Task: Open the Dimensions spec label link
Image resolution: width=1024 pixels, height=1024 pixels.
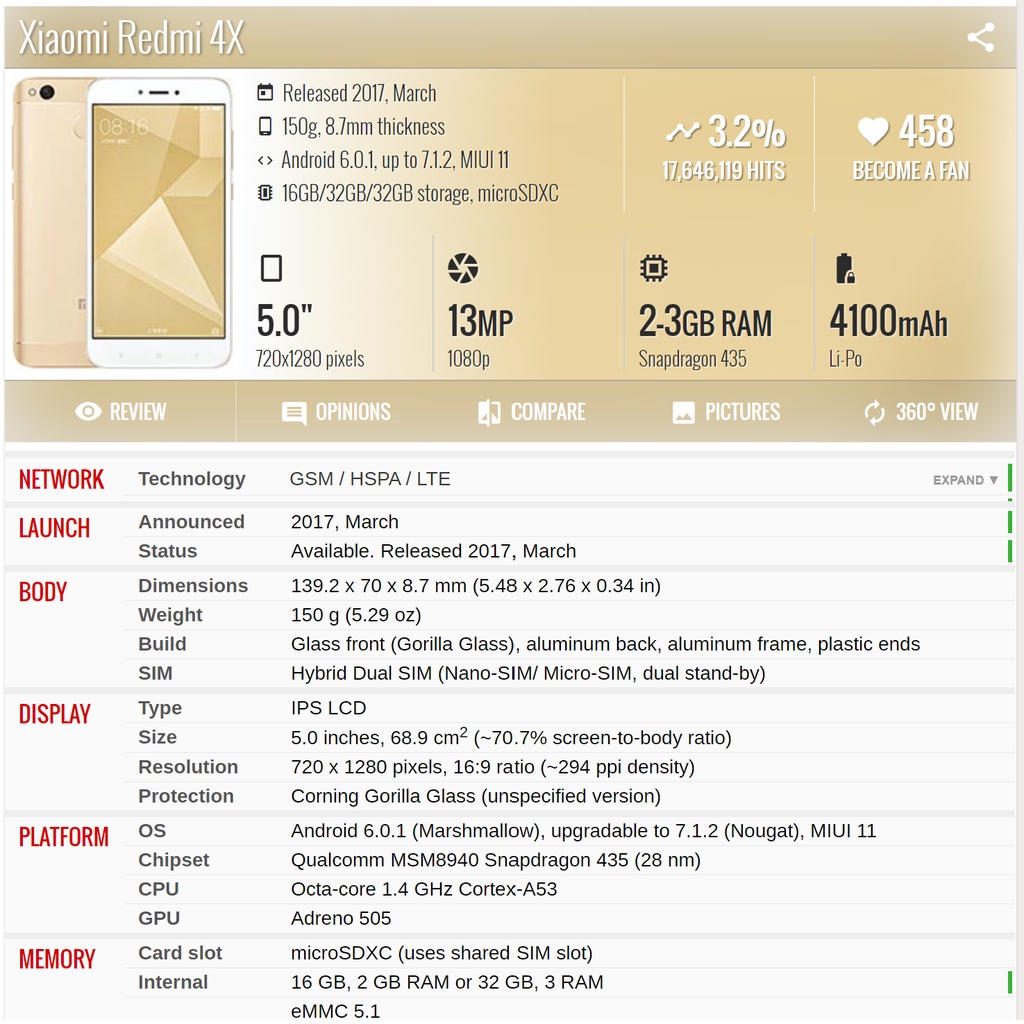Action: [193, 586]
